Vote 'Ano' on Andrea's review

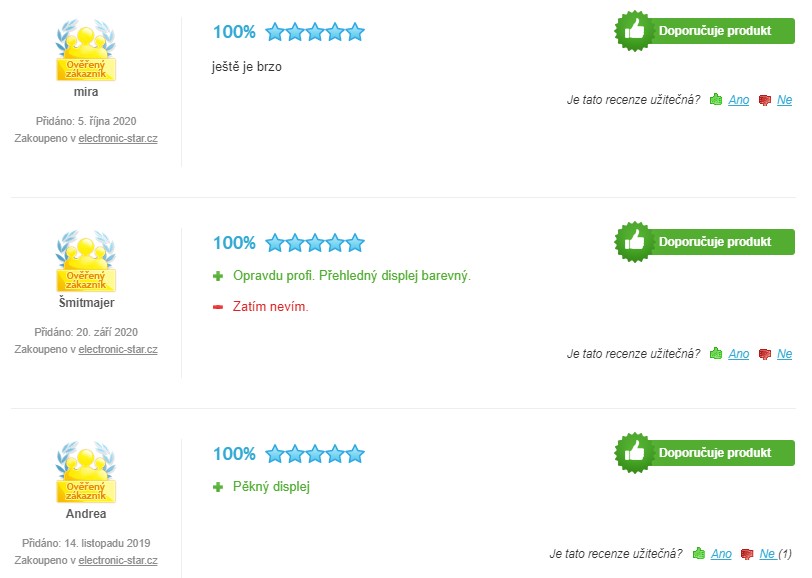coord(721,553)
